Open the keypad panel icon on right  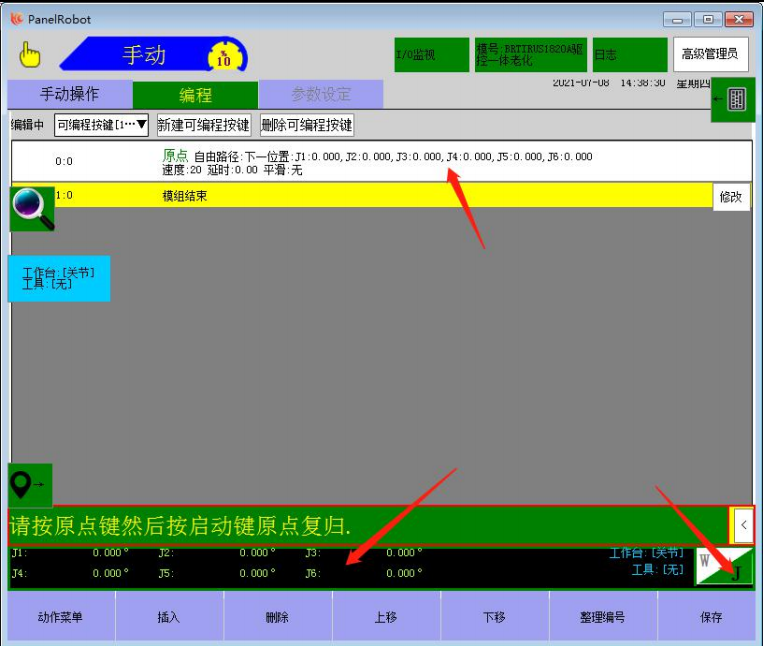pos(733,99)
